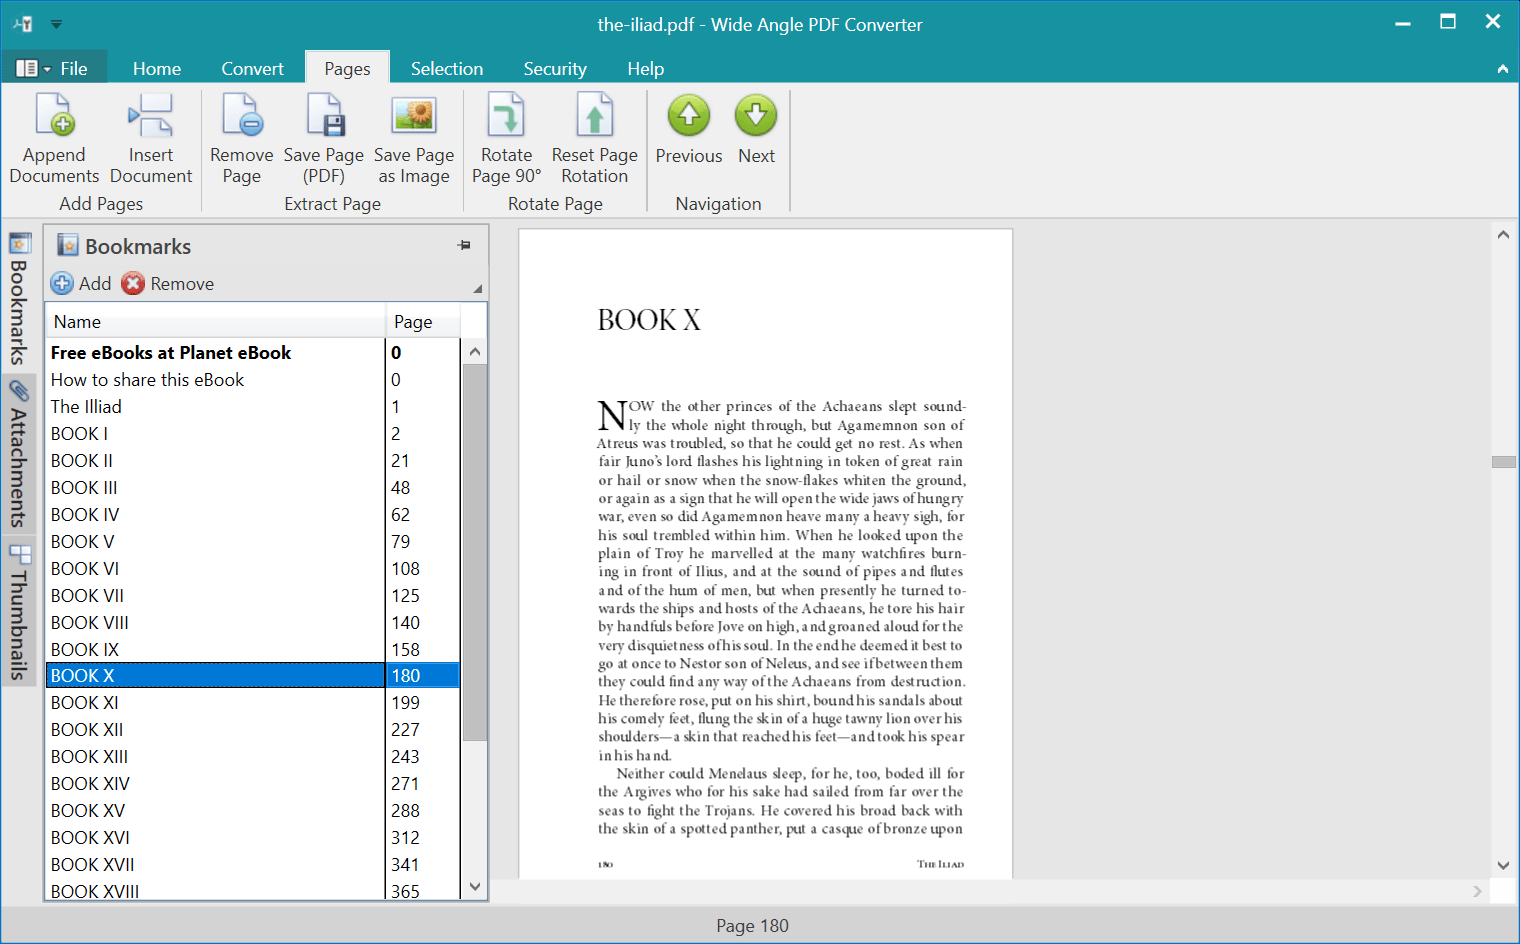Select the 'BOOK XV' bookmark
The width and height of the screenshot is (1520, 944).
(216, 810)
